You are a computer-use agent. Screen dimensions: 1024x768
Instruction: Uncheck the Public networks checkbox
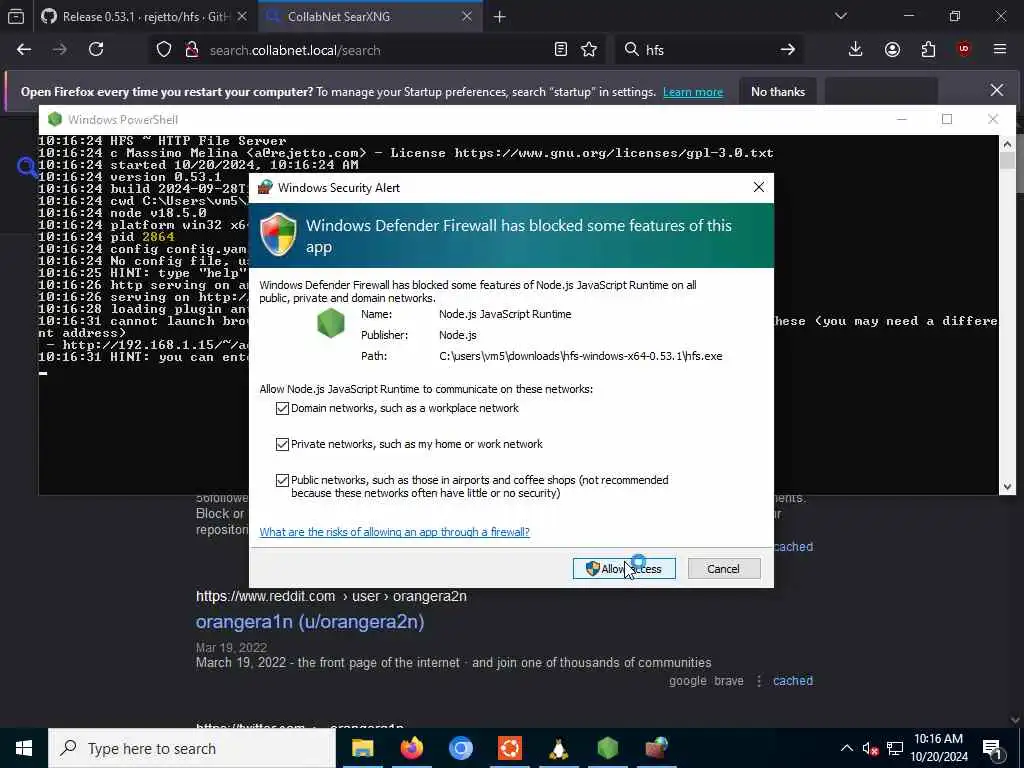click(x=282, y=480)
